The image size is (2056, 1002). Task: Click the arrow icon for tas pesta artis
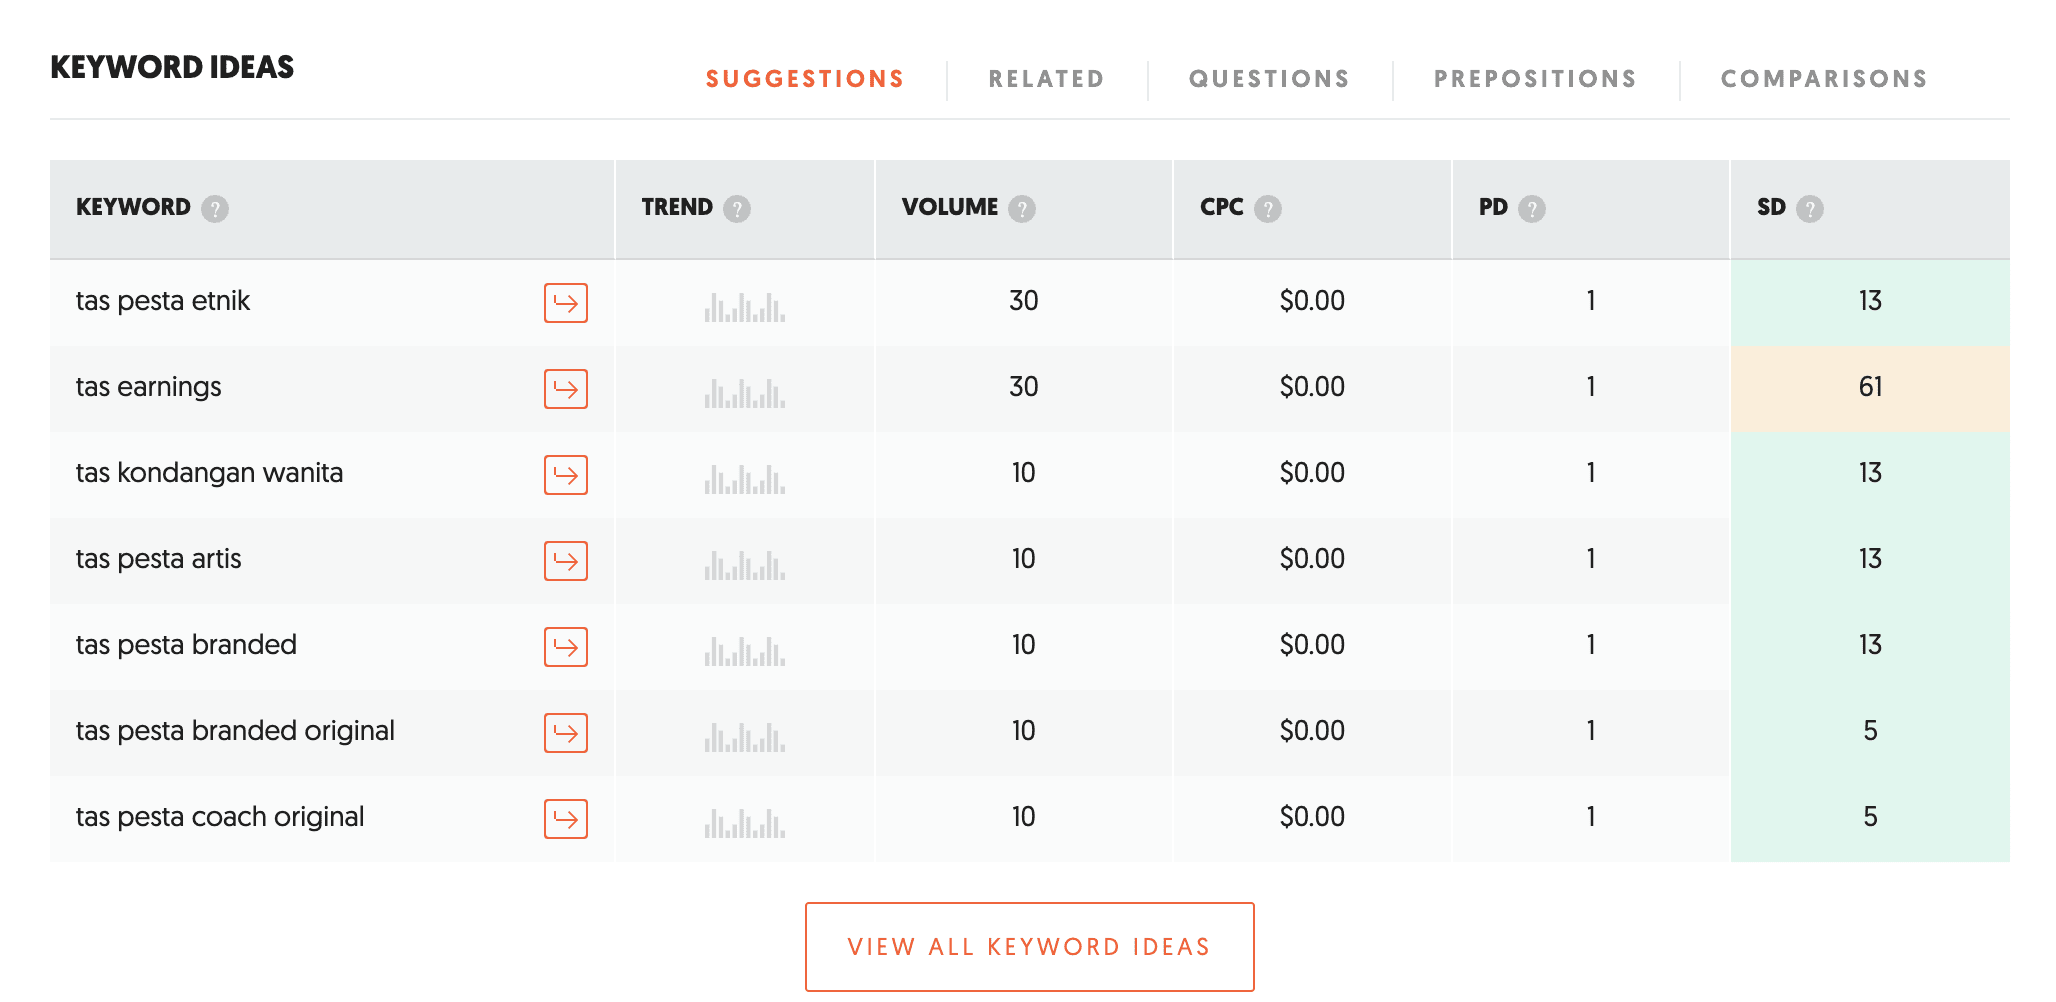click(566, 561)
